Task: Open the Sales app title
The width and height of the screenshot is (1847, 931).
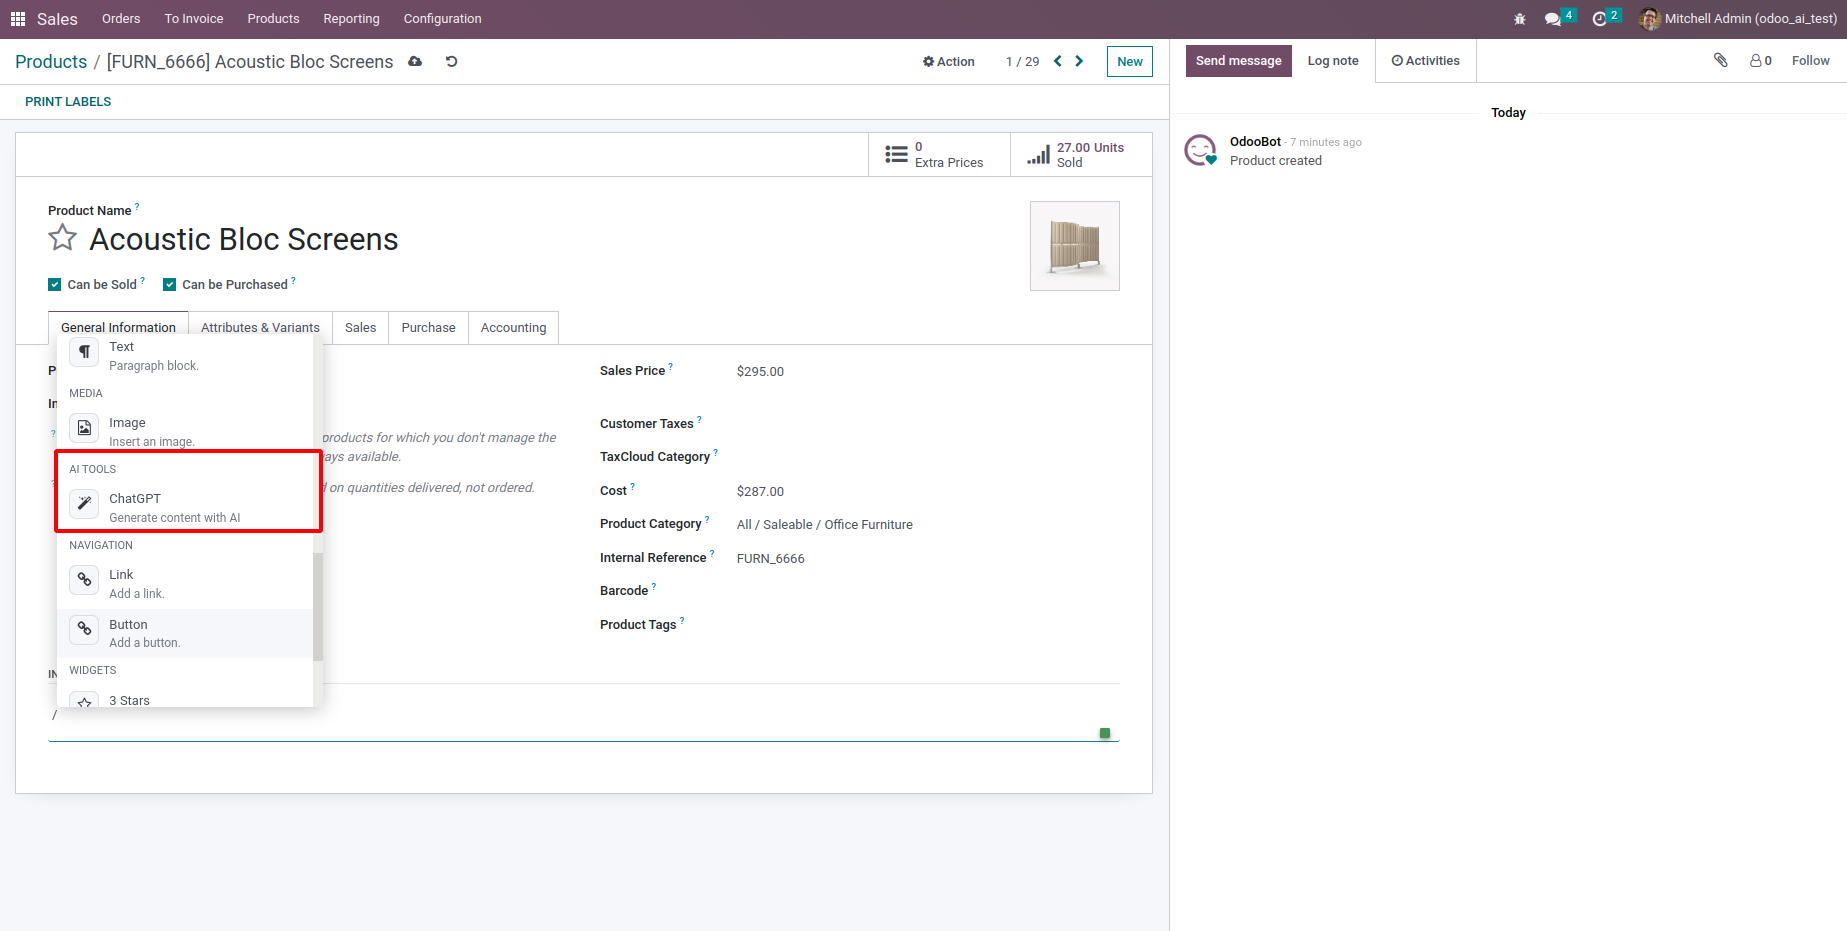Action: 57,19
